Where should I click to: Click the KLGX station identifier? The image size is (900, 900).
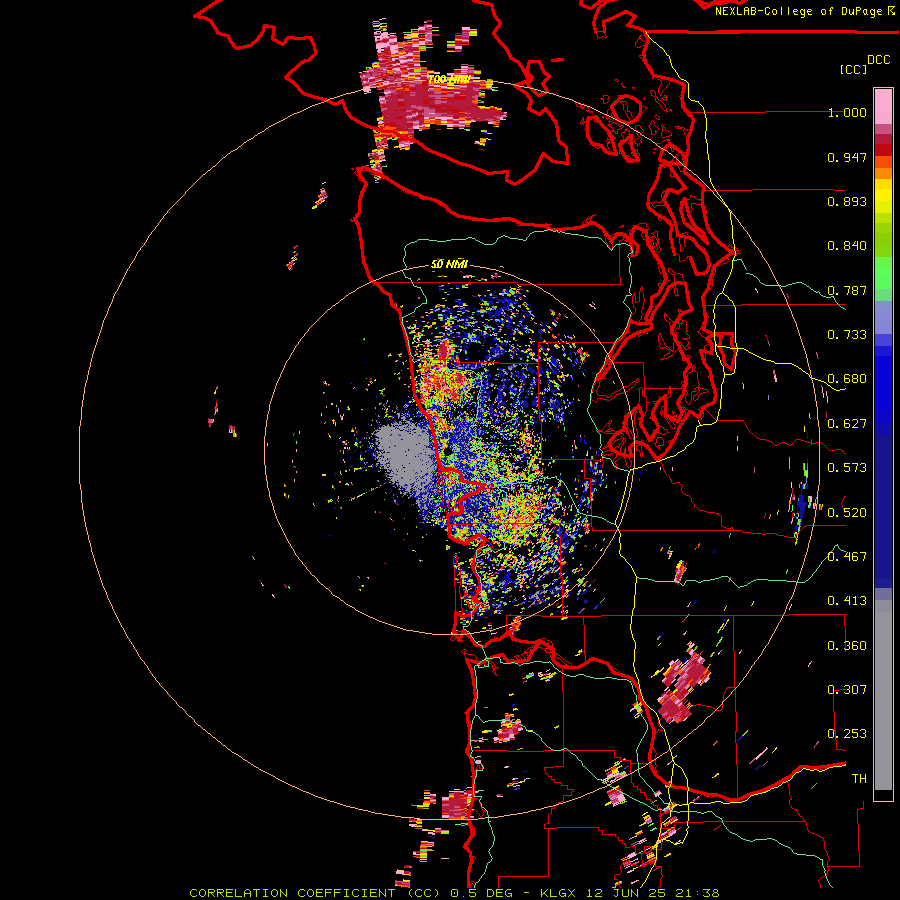(557, 893)
